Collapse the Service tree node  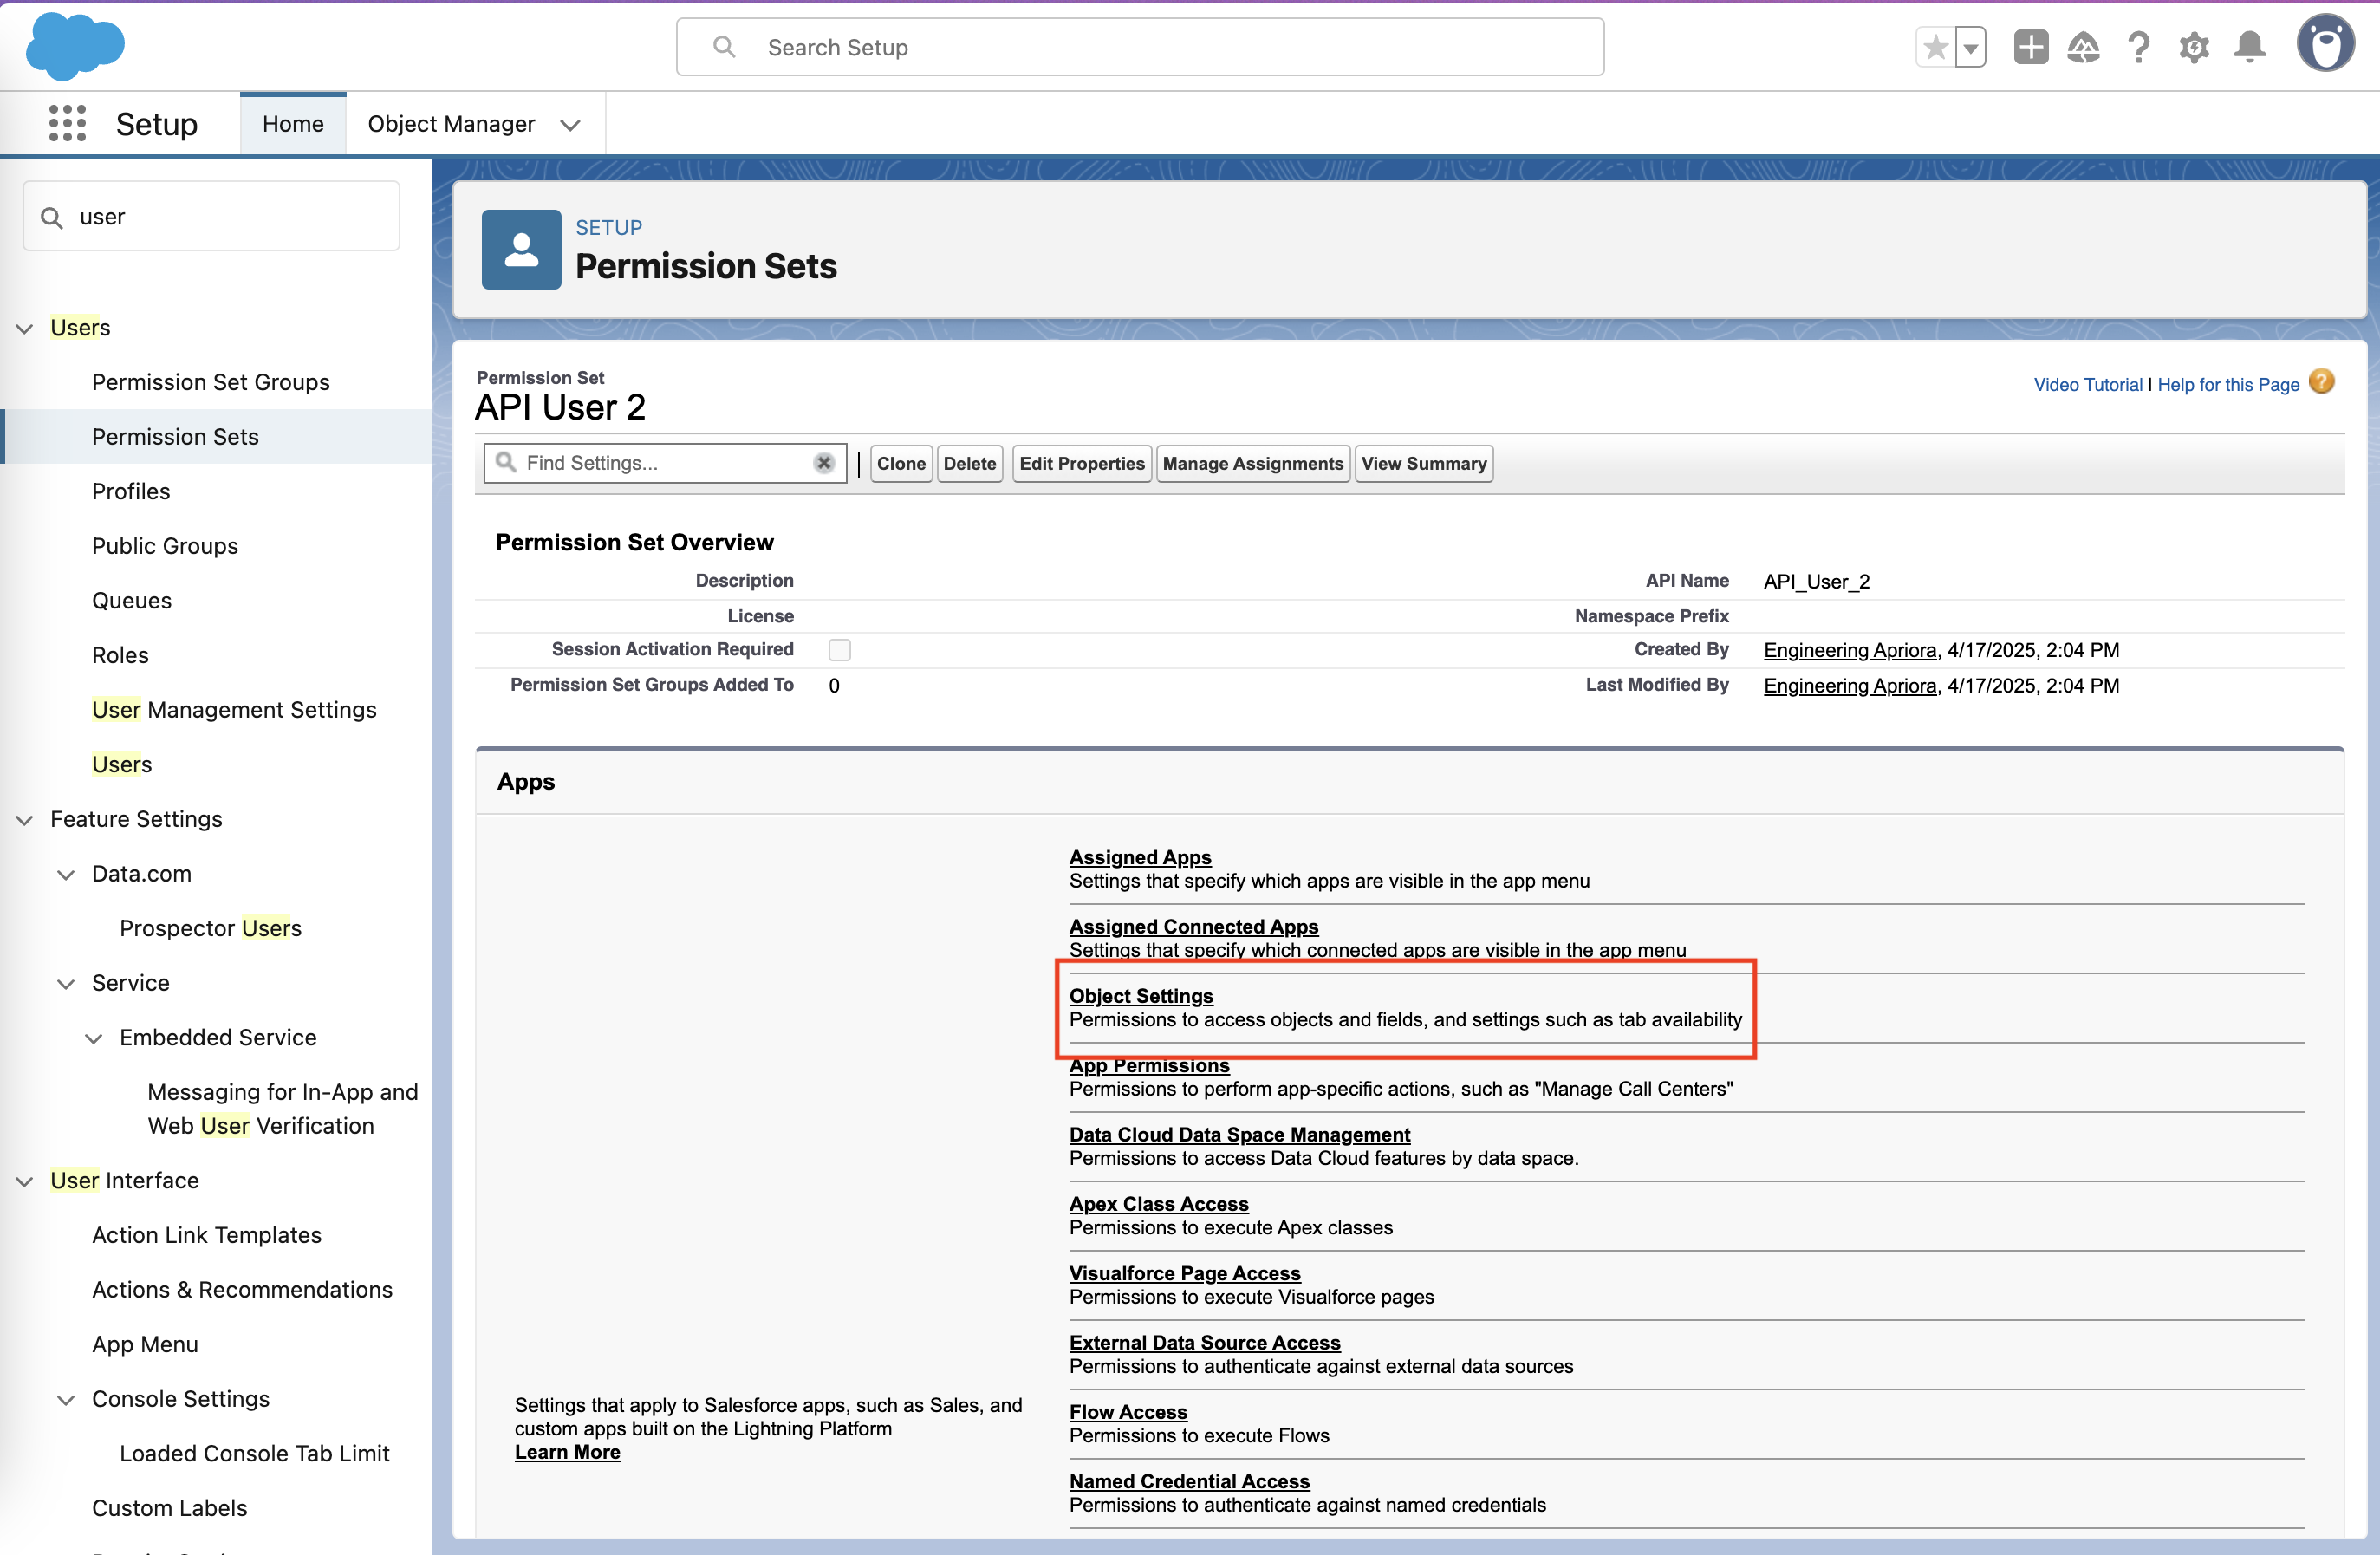click(66, 984)
